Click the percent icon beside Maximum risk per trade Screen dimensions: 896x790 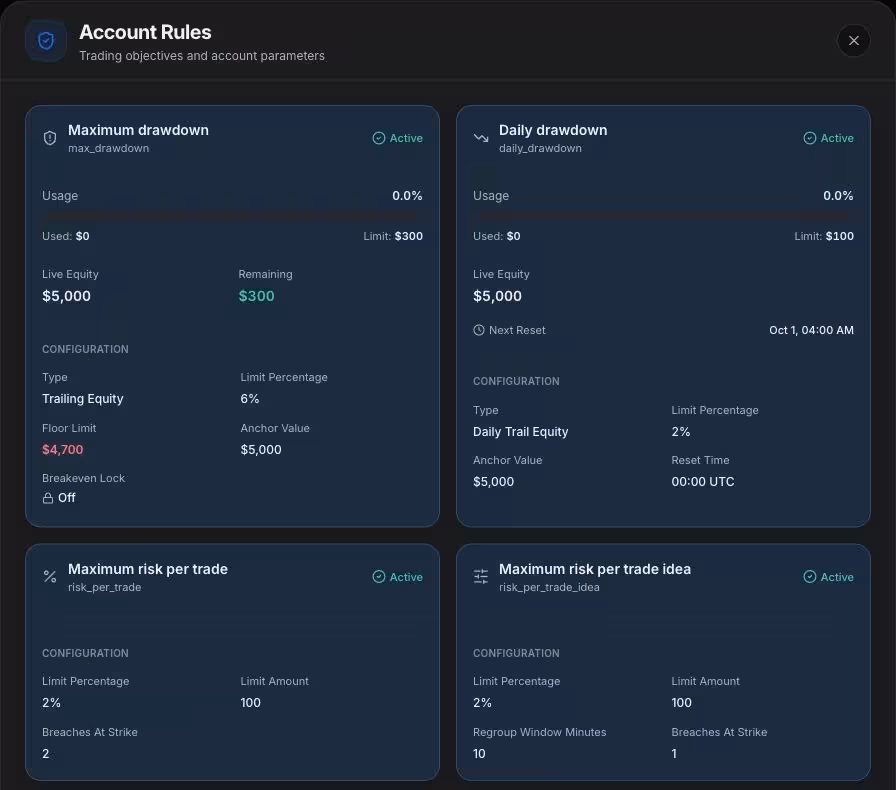tap(50, 577)
